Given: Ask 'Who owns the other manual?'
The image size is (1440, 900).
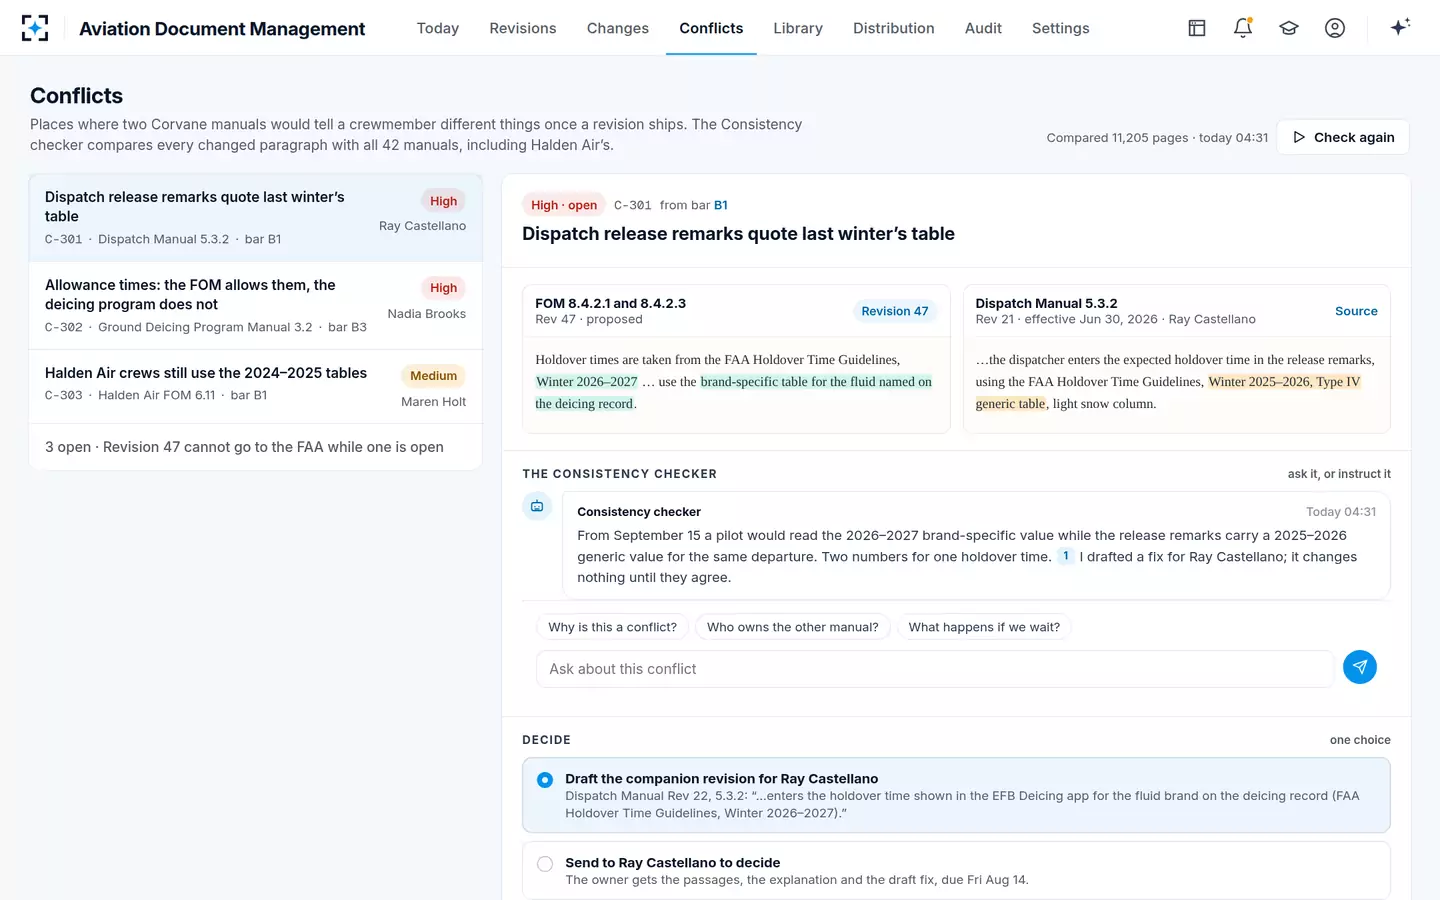Looking at the screenshot, I should [x=793, y=627].
